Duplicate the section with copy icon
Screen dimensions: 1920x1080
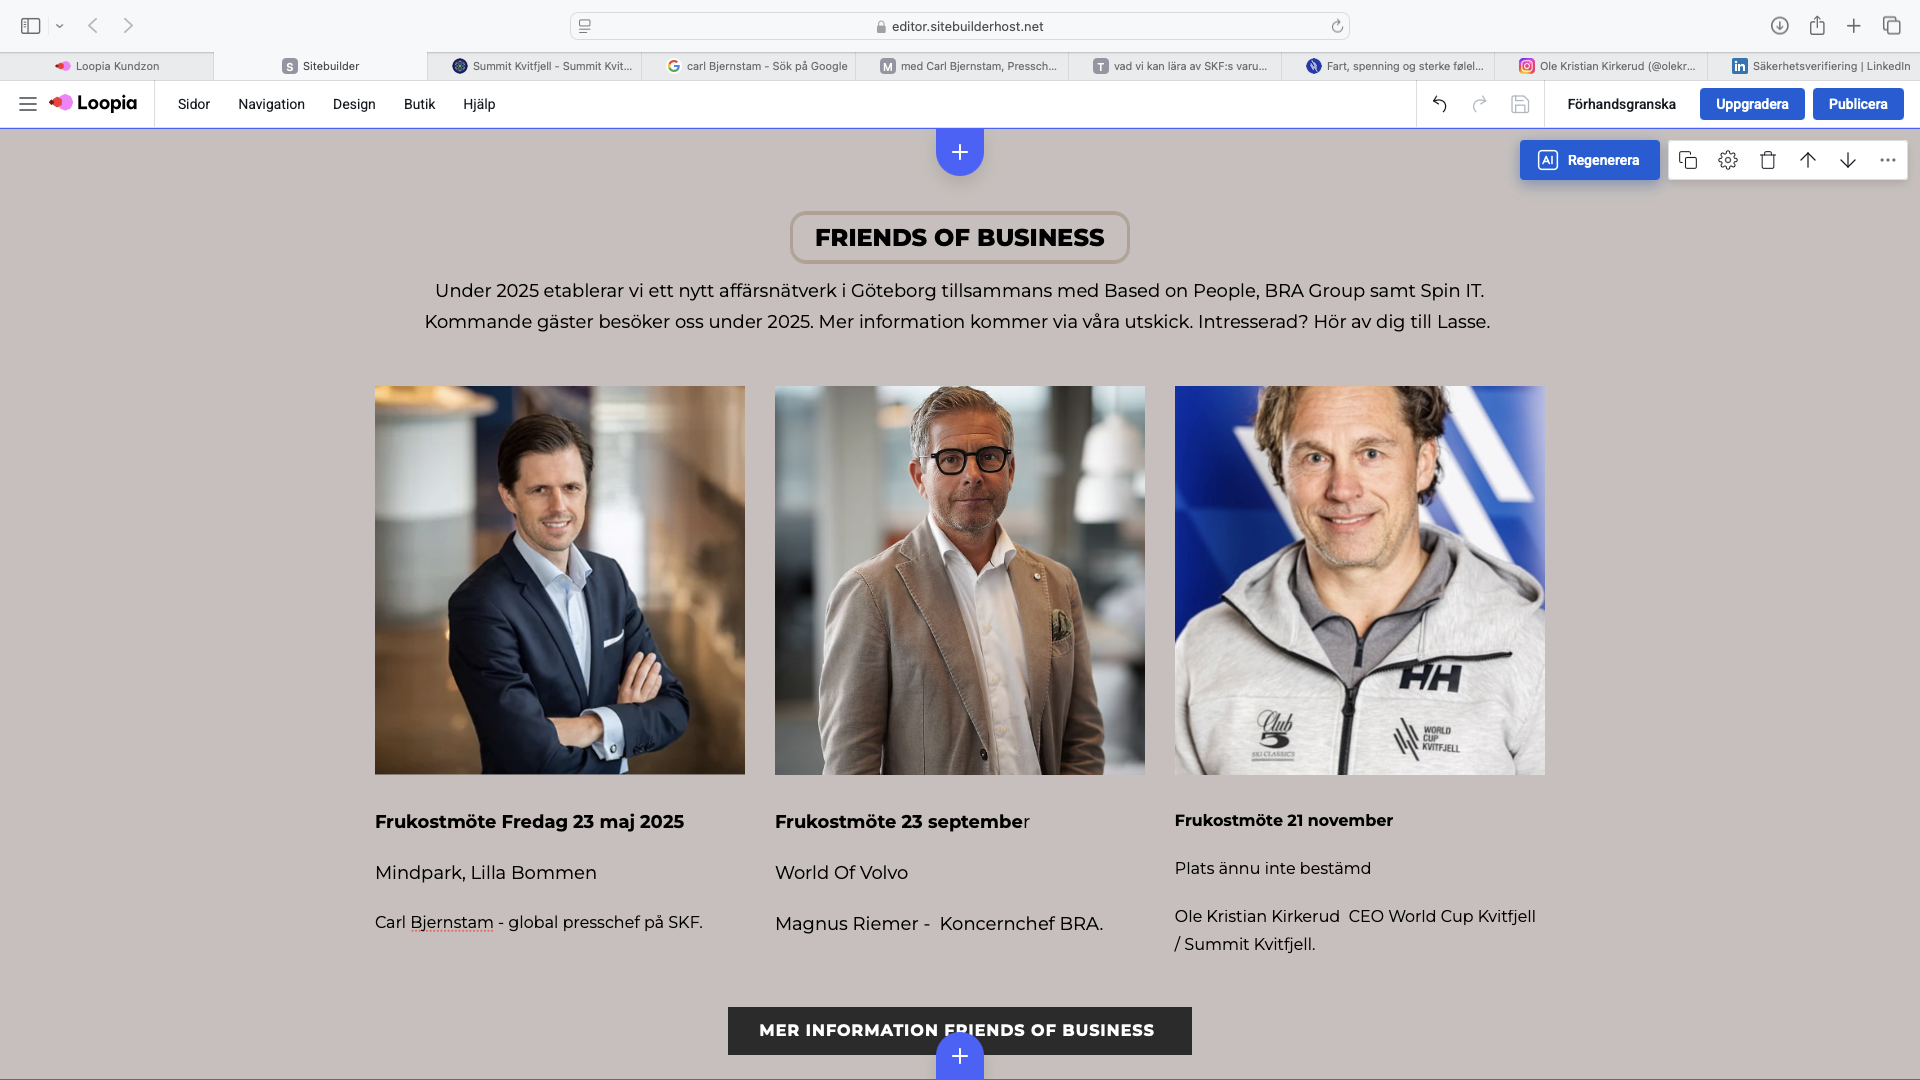tap(1688, 160)
